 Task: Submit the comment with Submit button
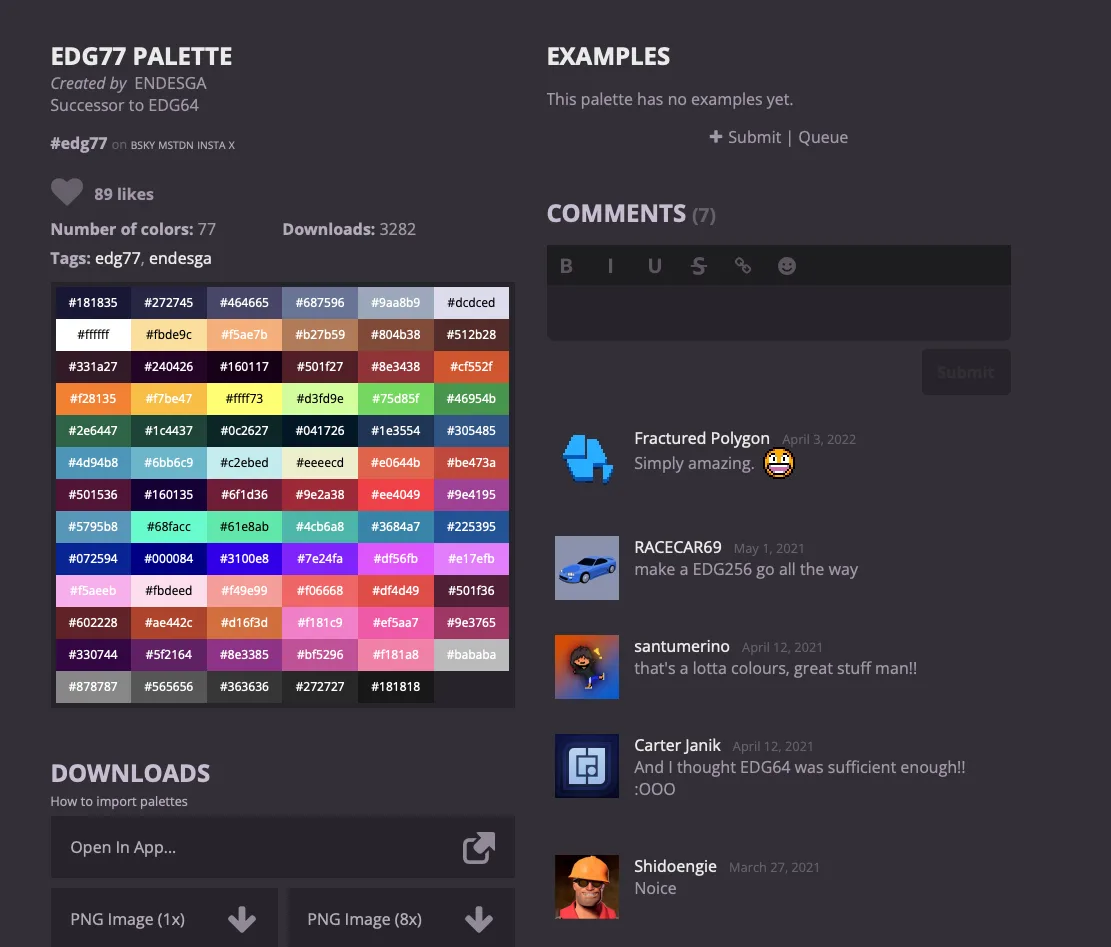[x=965, y=372]
